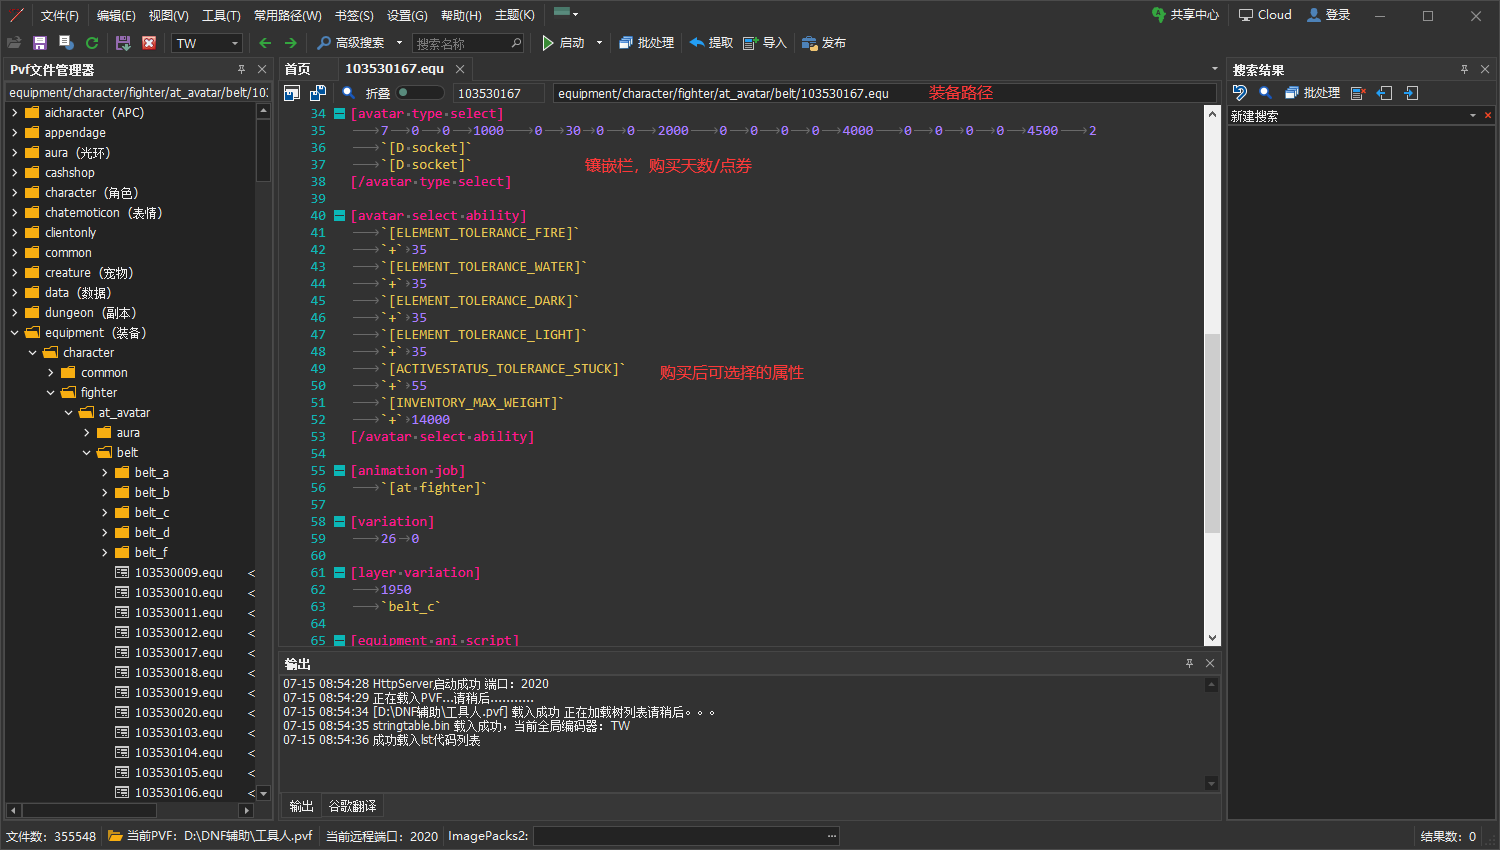Click the green forward navigation arrow

coord(290,43)
